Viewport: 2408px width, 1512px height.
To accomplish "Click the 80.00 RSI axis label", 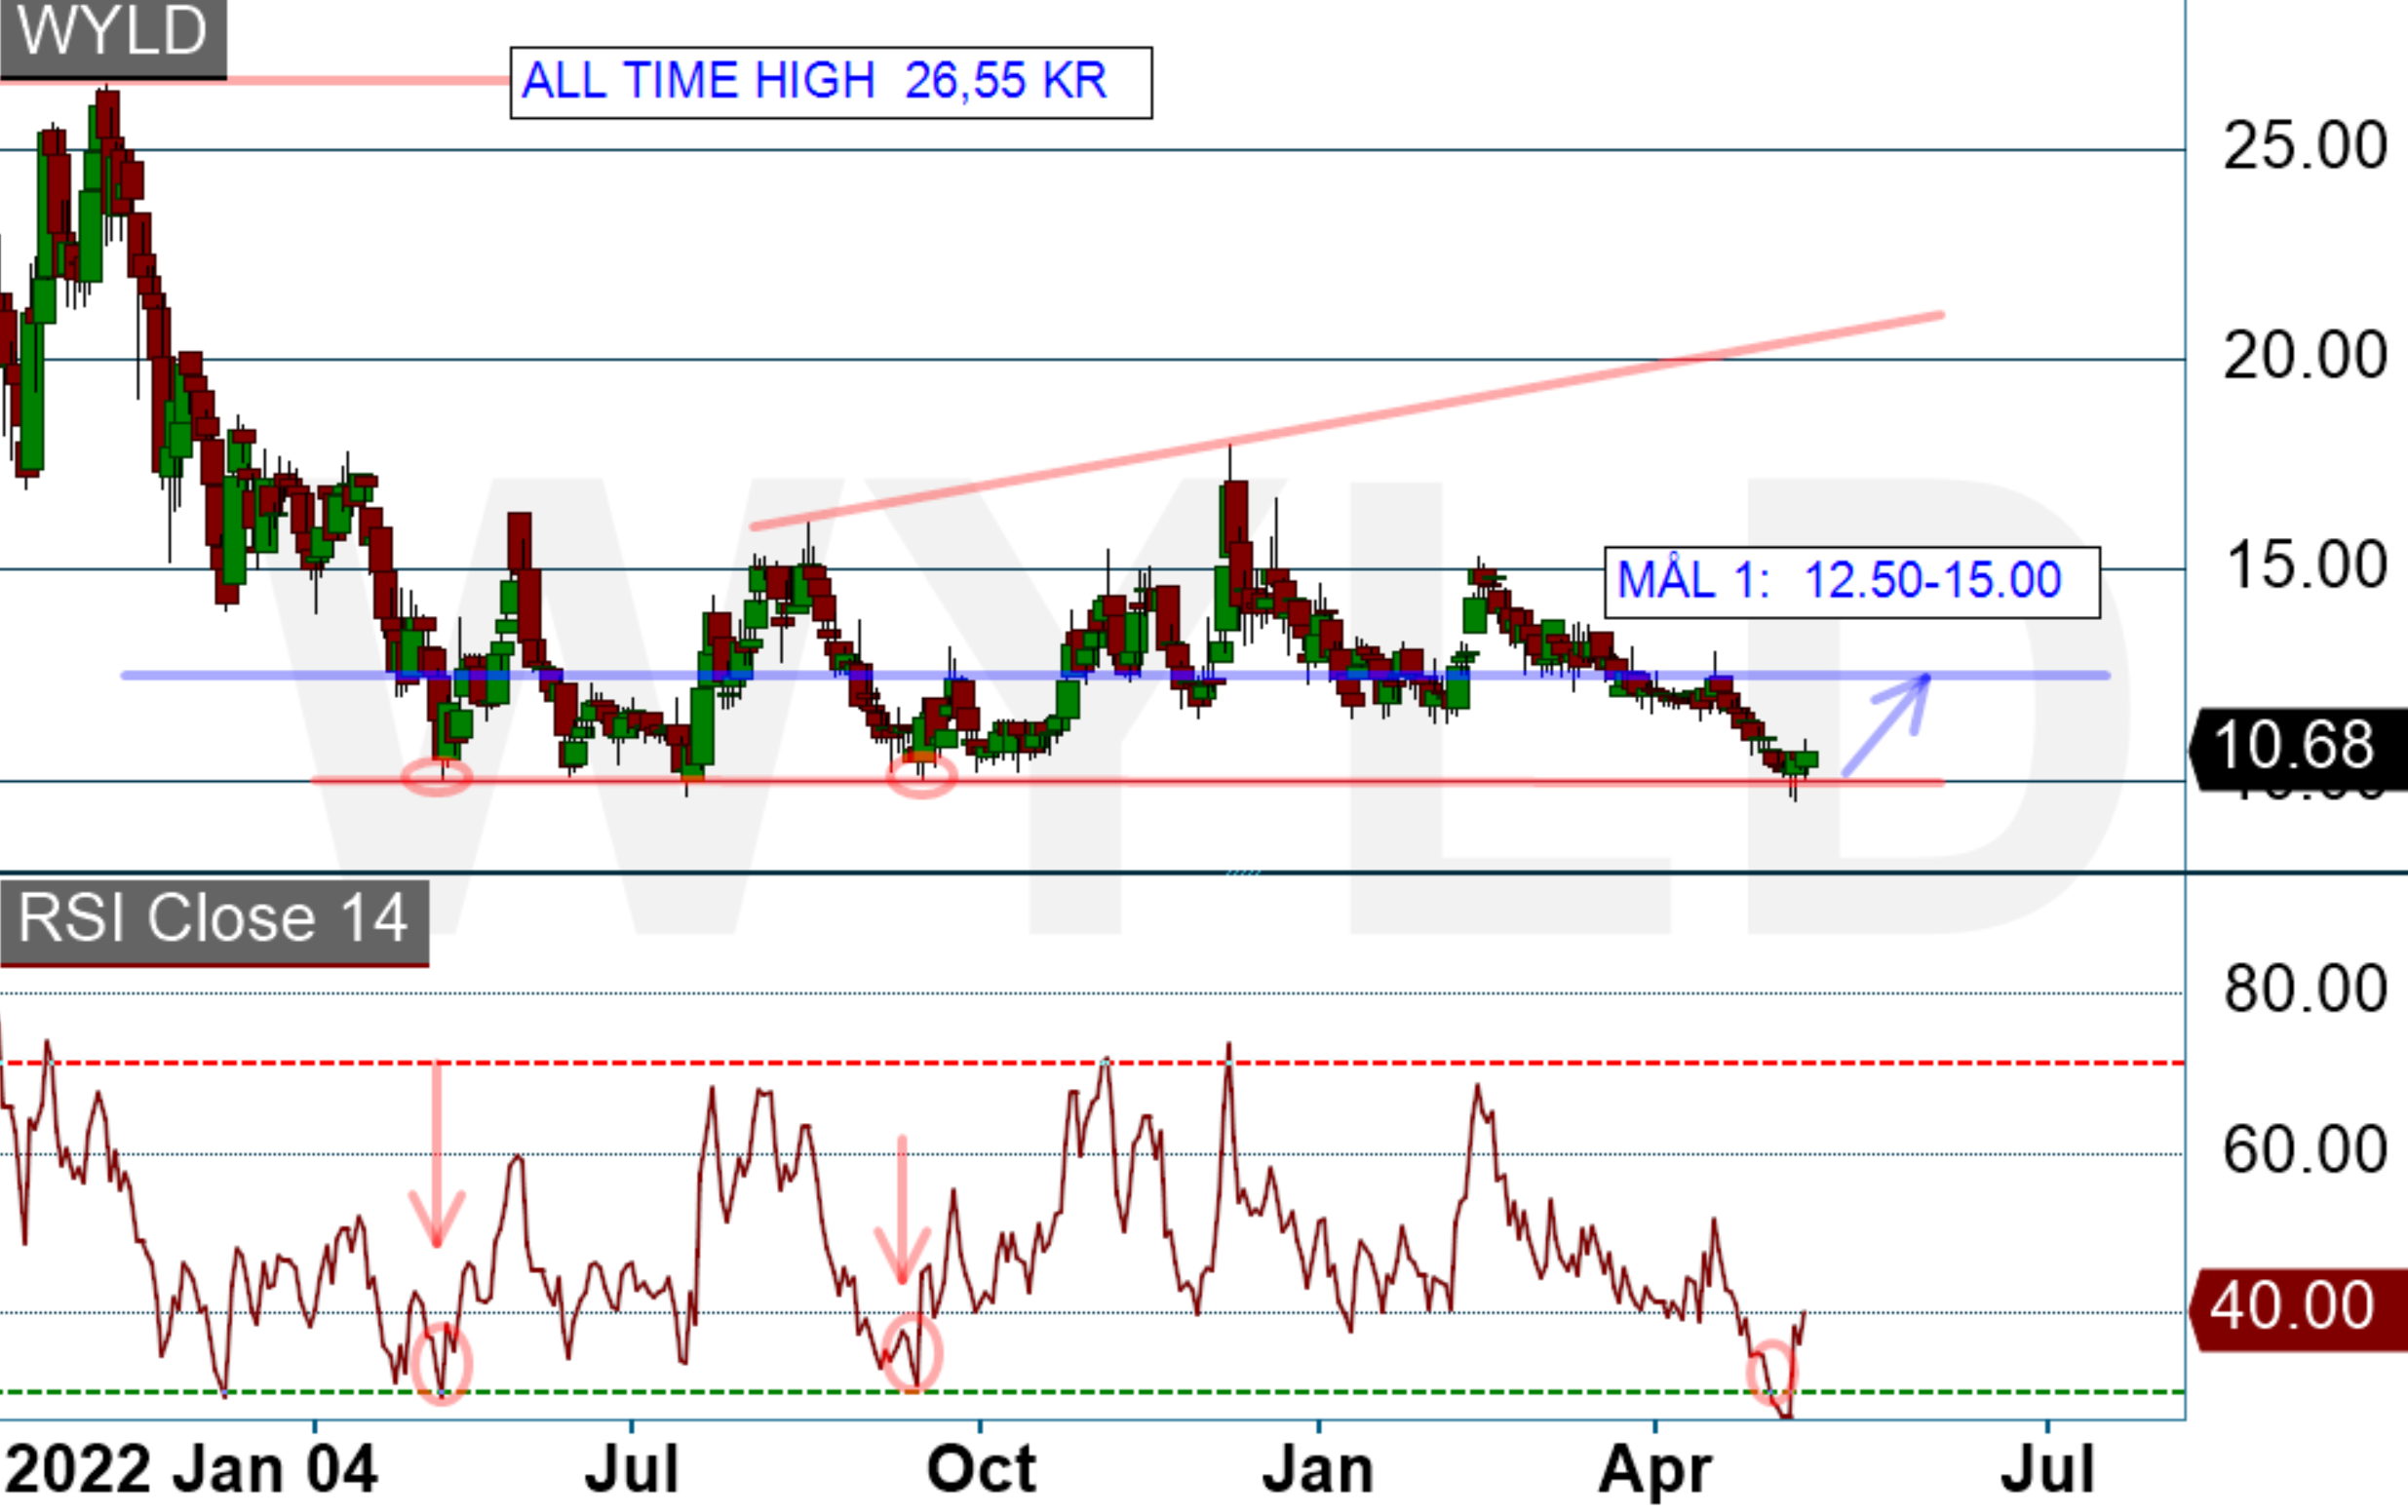I will pos(2306,990).
